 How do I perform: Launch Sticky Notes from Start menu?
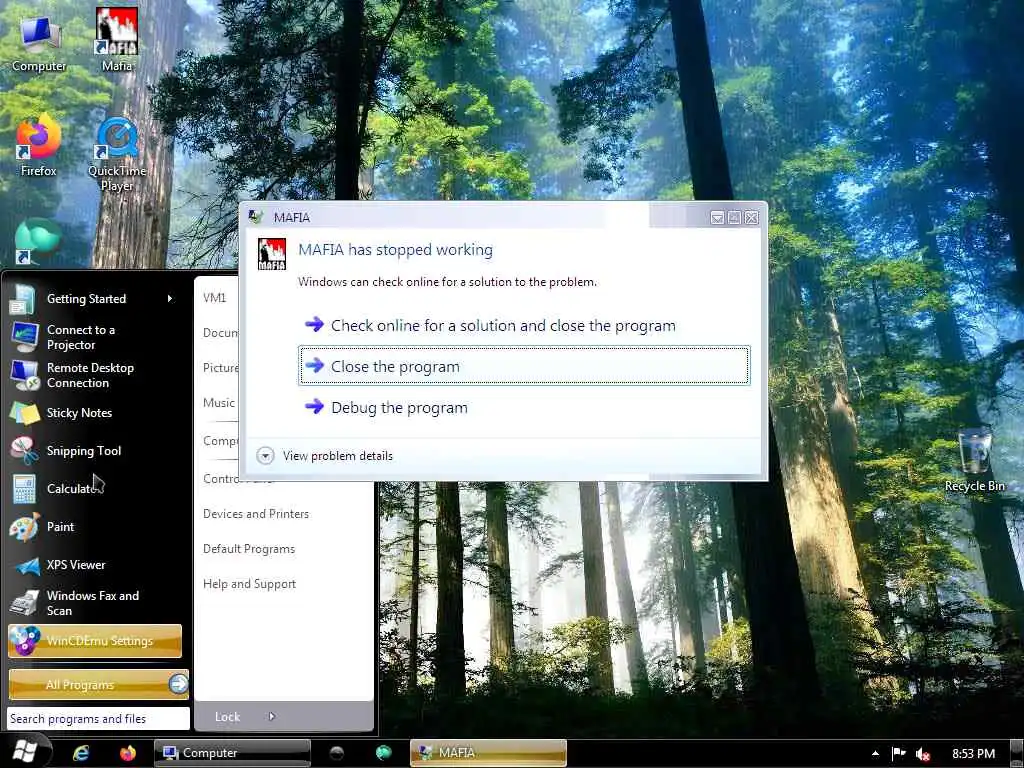tap(95, 413)
